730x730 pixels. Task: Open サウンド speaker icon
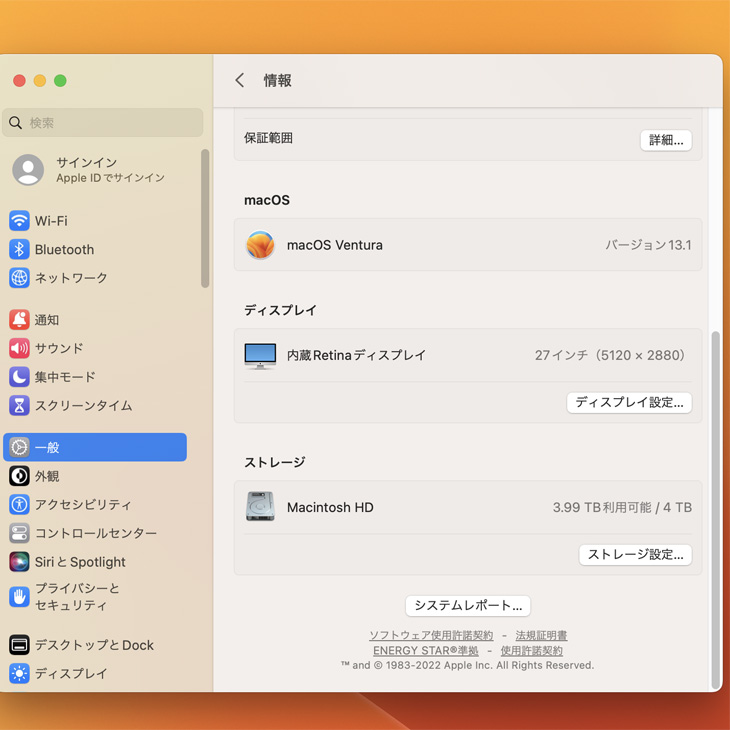click(19, 348)
